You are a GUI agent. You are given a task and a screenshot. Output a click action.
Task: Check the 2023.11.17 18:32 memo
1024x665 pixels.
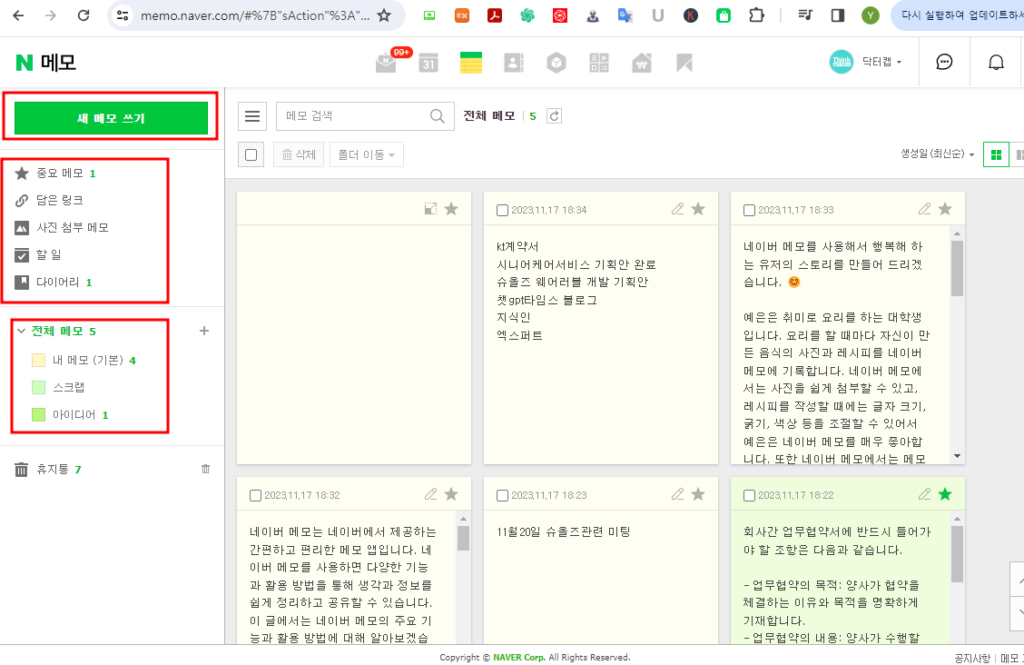pyautogui.click(x=255, y=496)
